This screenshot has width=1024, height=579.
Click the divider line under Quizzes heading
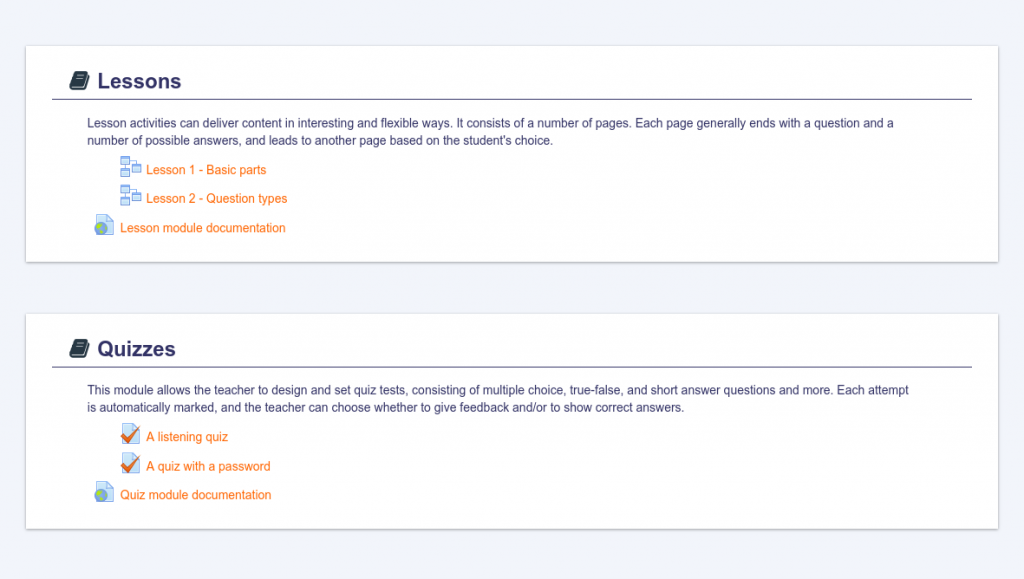(x=512, y=367)
